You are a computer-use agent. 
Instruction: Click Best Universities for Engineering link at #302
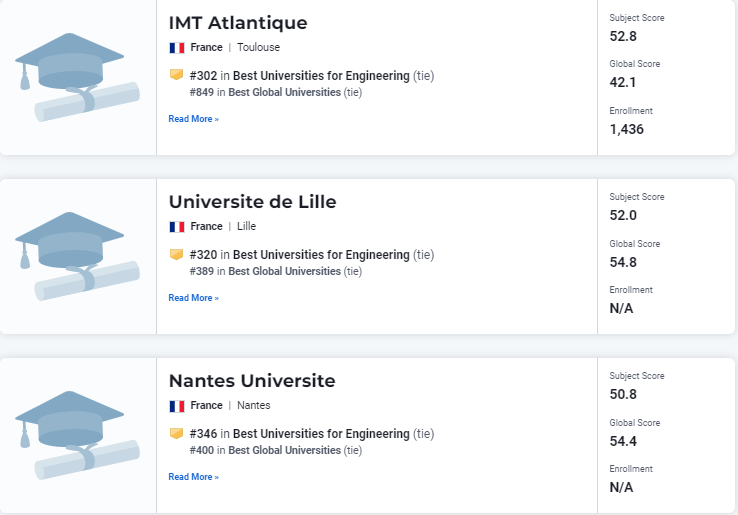321,76
